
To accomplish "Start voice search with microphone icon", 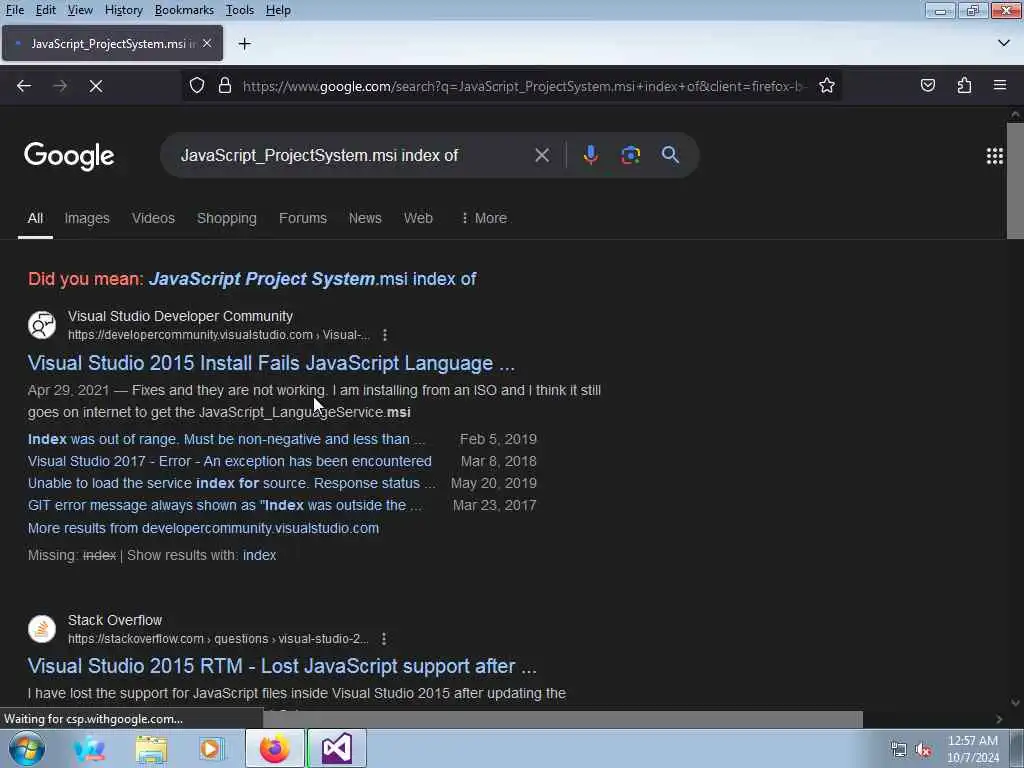I will point(590,155).
